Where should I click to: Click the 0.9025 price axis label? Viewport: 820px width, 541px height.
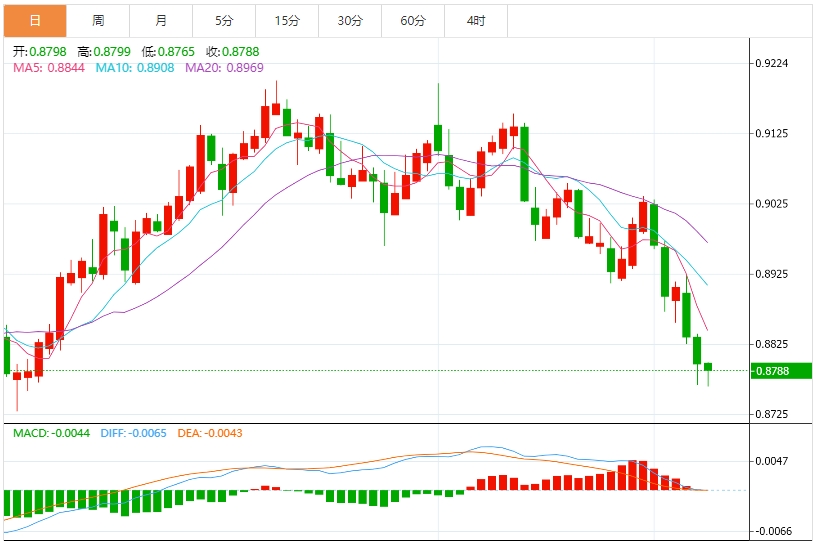(x=772, y=204)
